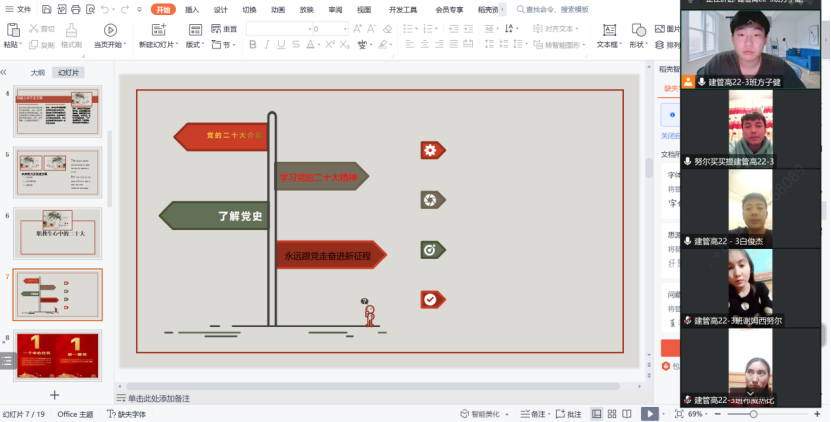
Task: Click the Format Painter brush icon
Action: (71, 31)
